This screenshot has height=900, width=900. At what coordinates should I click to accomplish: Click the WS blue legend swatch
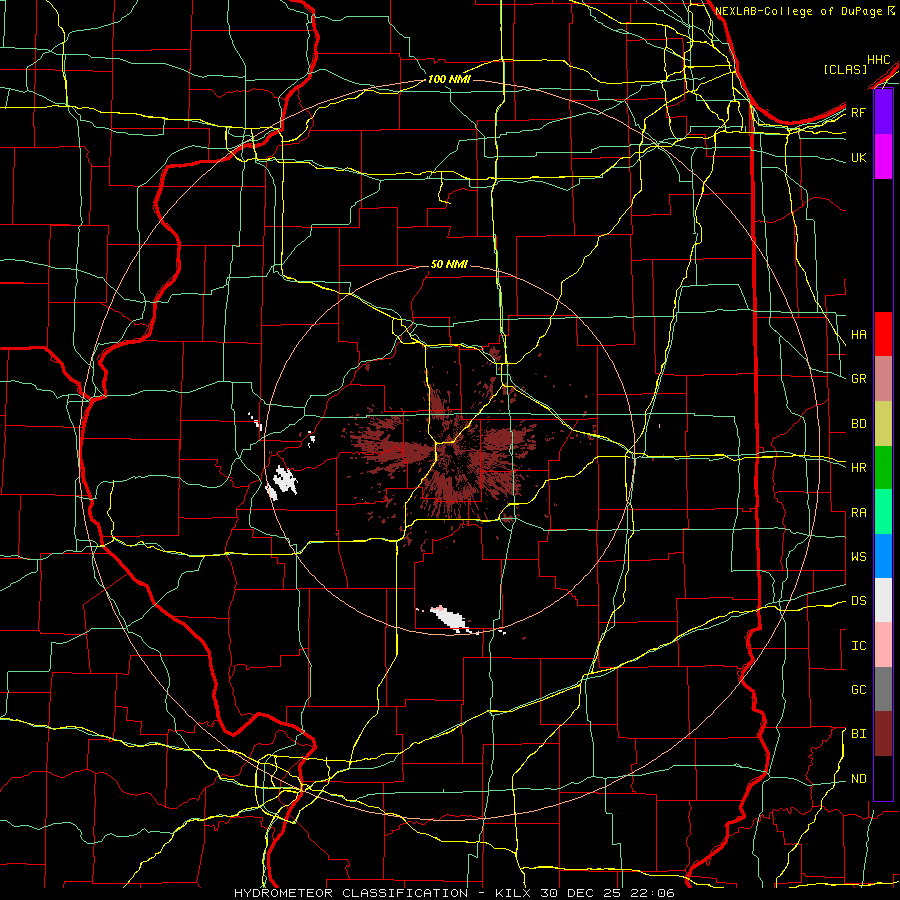[x=883, y=556]
